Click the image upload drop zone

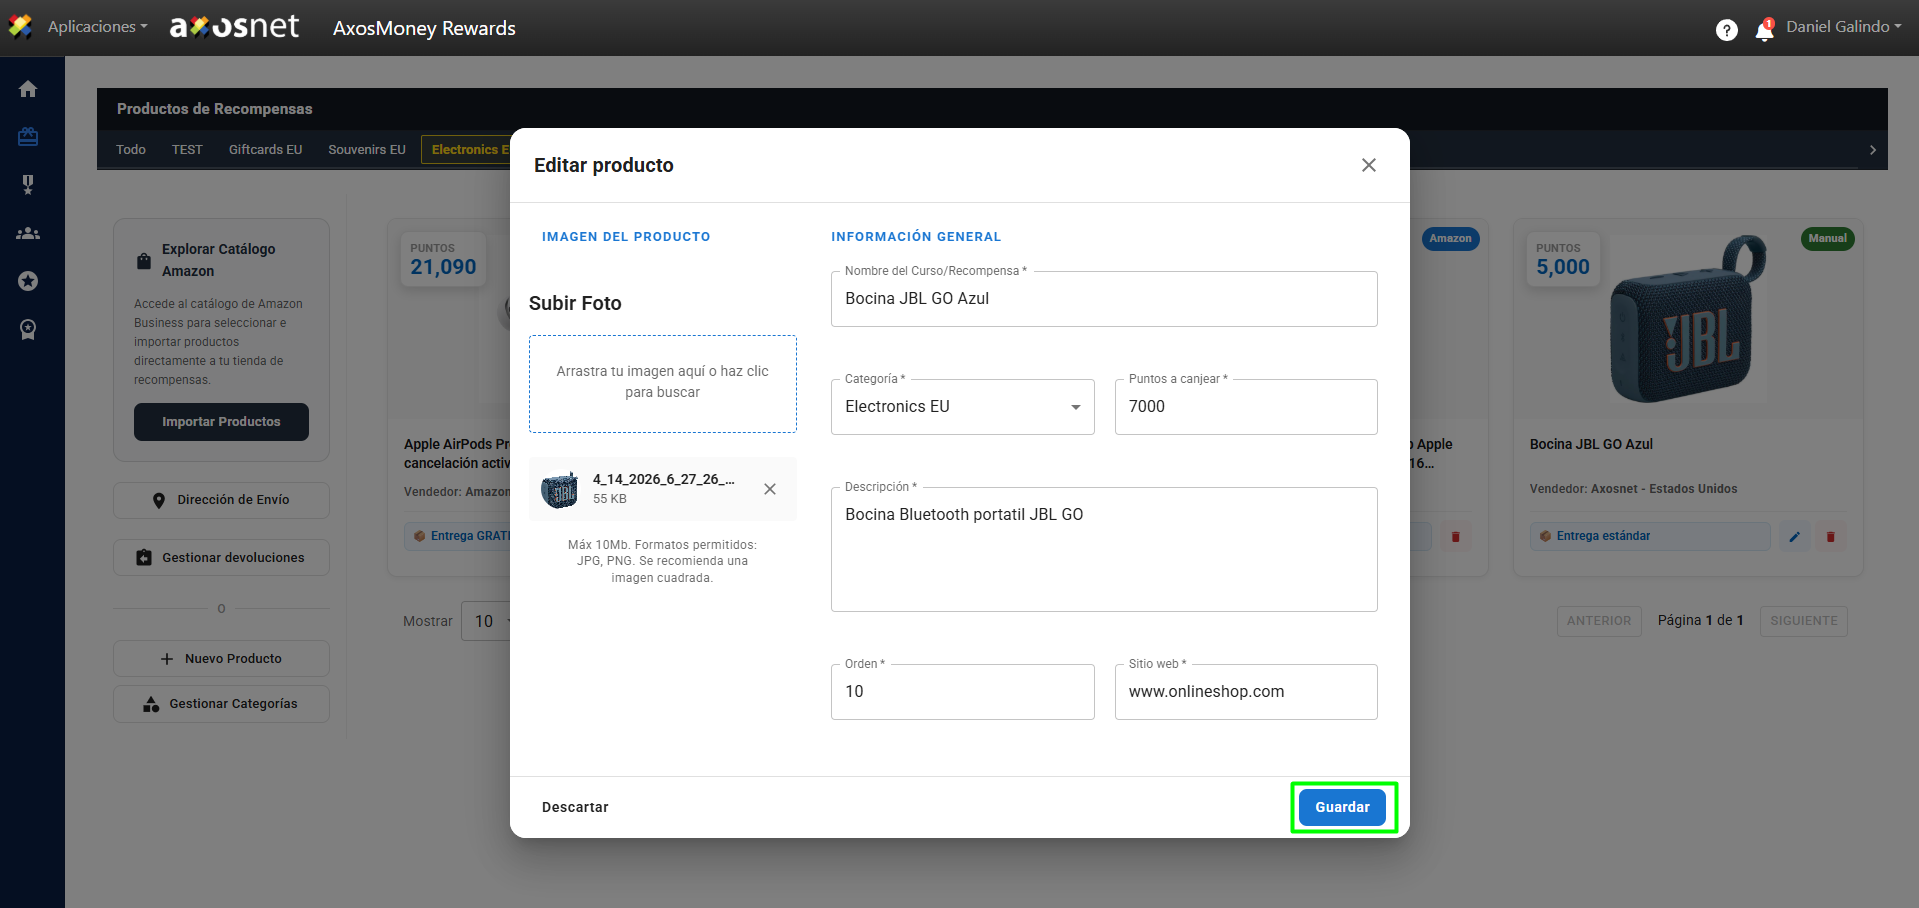[x=662, y=383]
